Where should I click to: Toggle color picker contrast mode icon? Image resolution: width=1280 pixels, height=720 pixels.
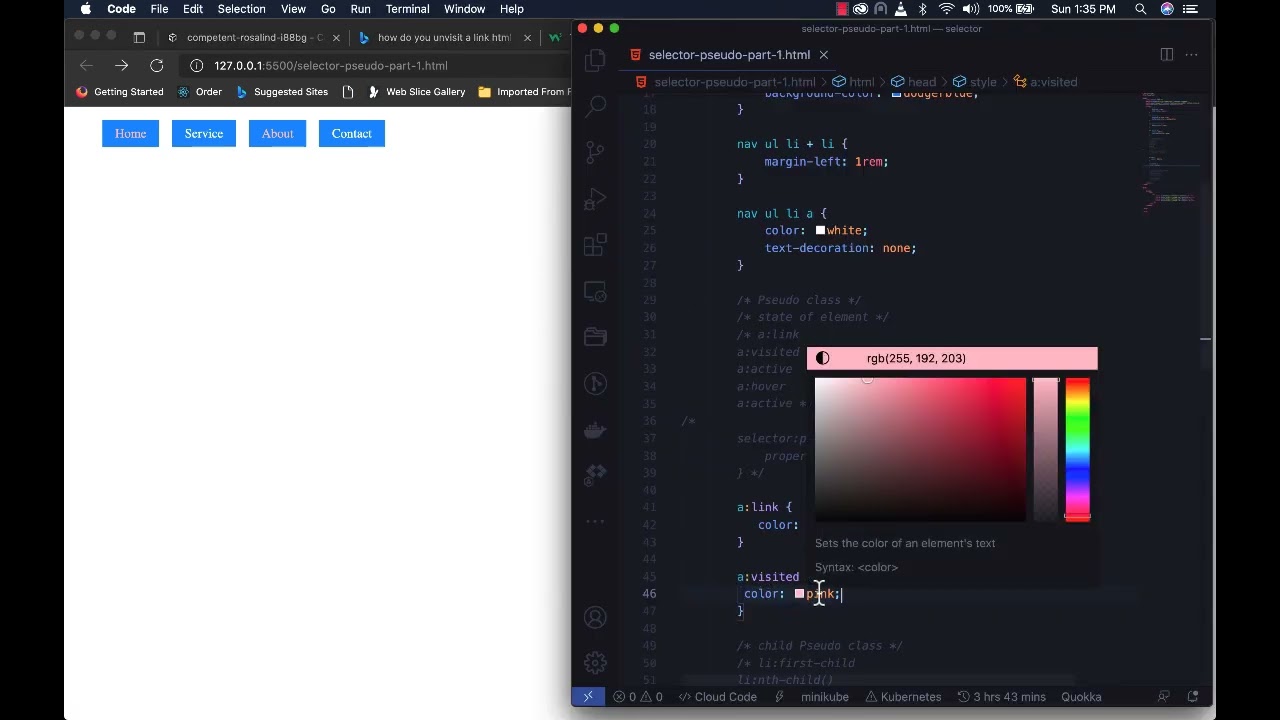[822, 358]
